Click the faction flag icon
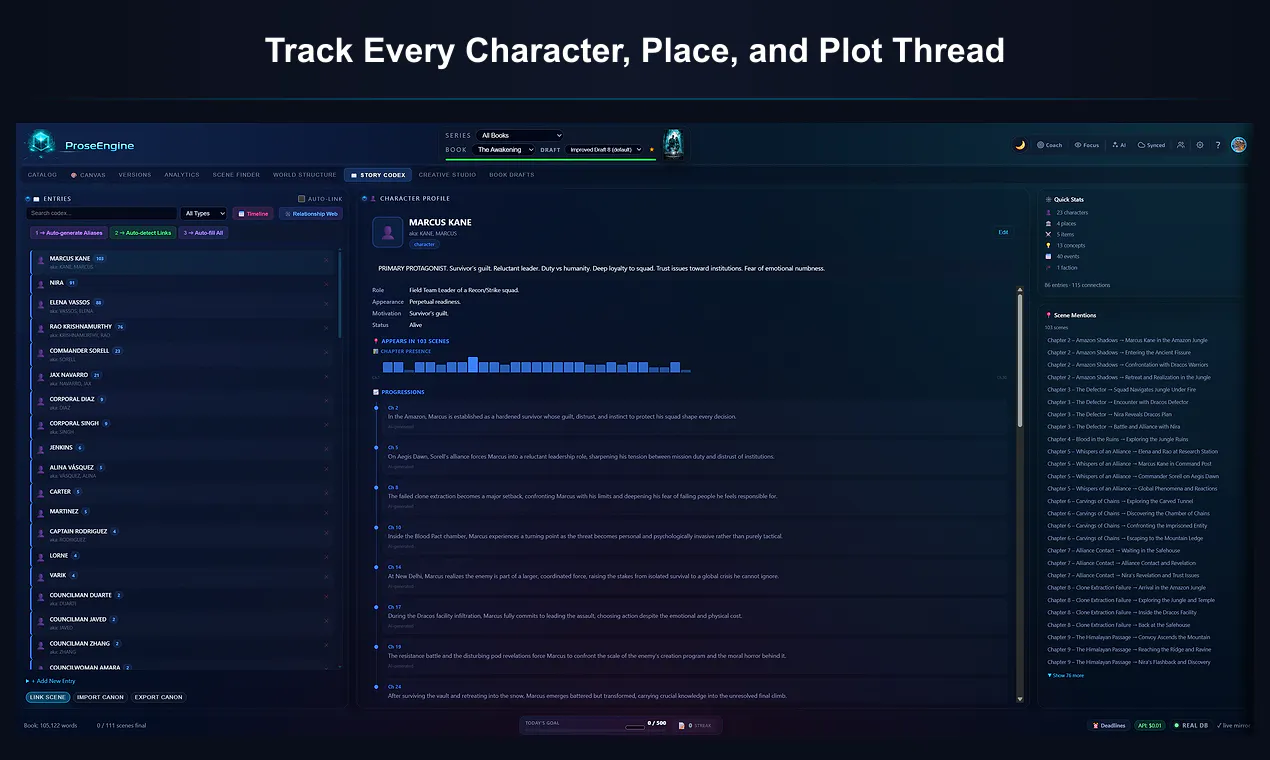1270x760 pixels. pyautogui.click(x=1048, y=268)
